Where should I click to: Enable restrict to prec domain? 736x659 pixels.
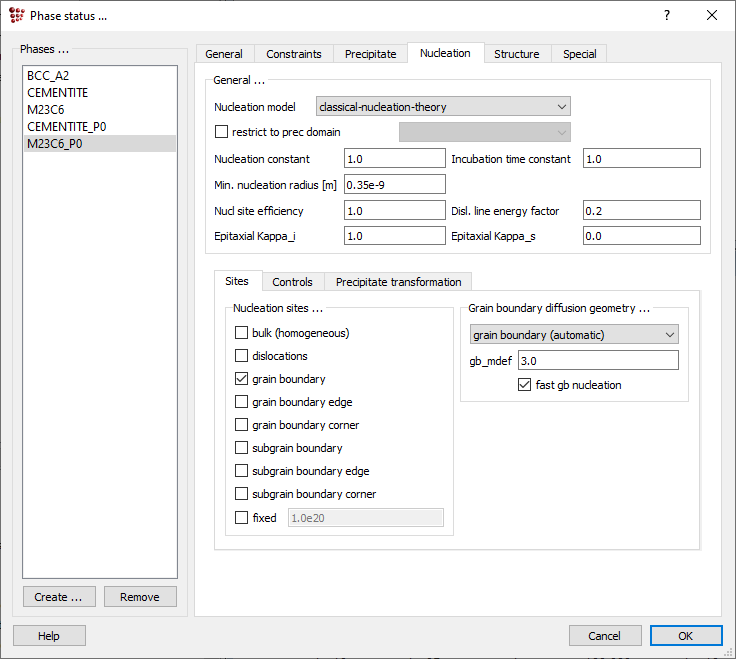222,132
